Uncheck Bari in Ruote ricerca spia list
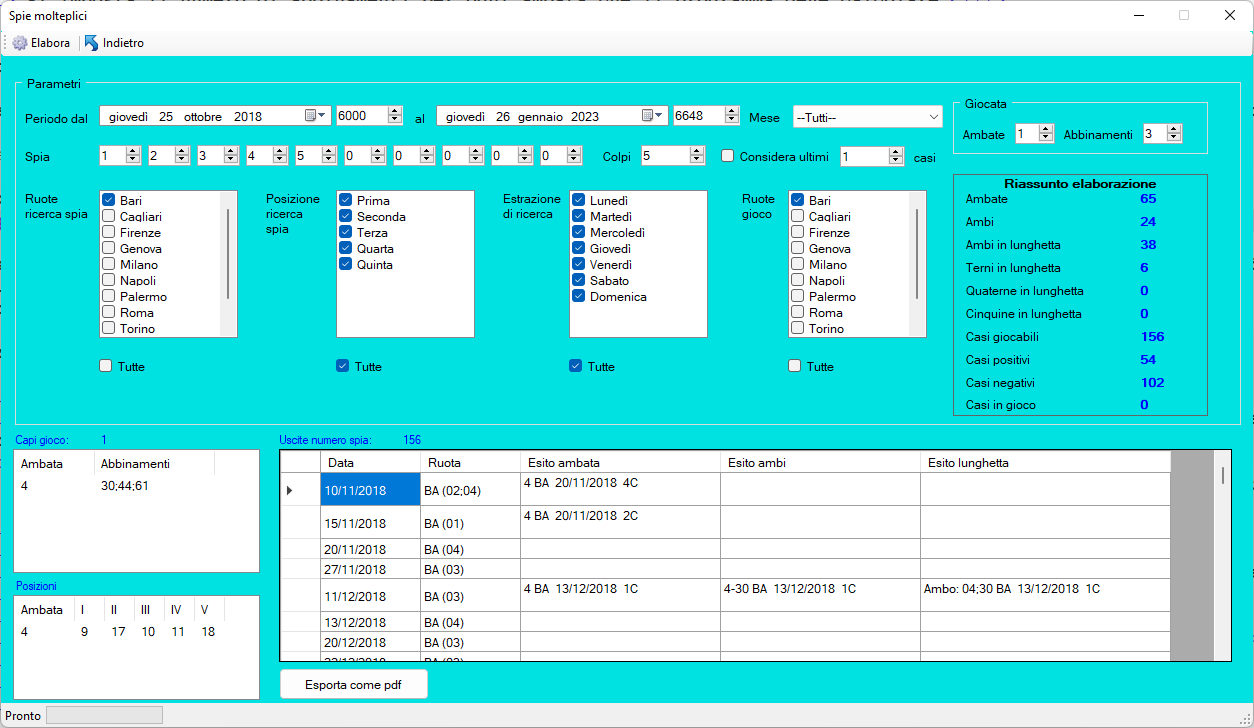 [x=109, y=200]
